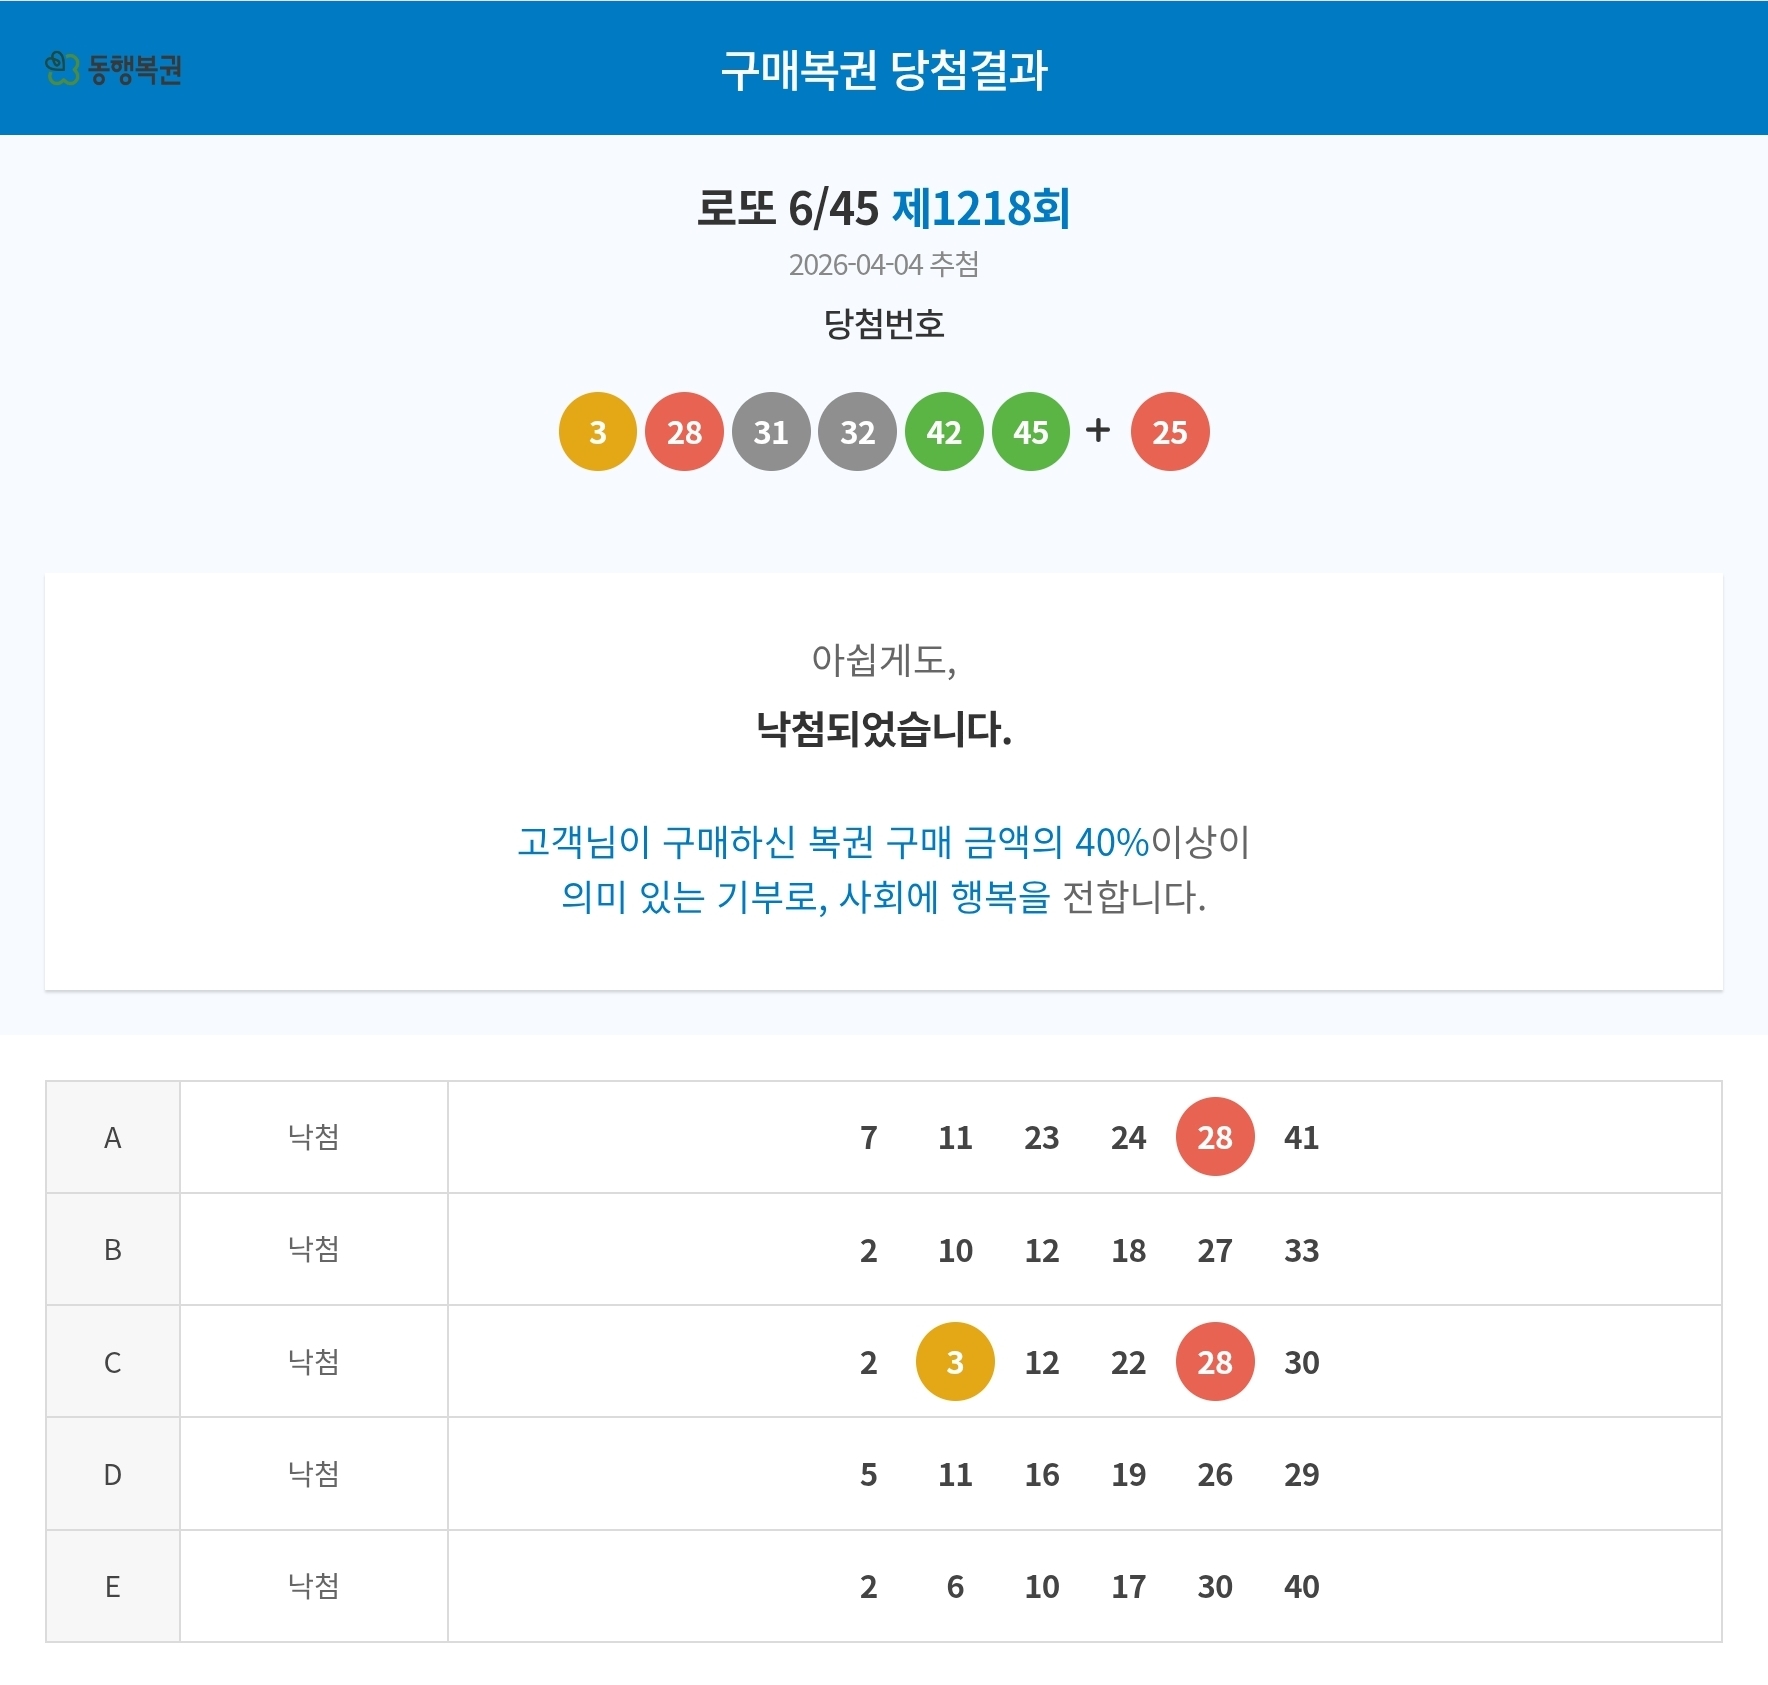Click number 12 in row B

(1042, 1250)
